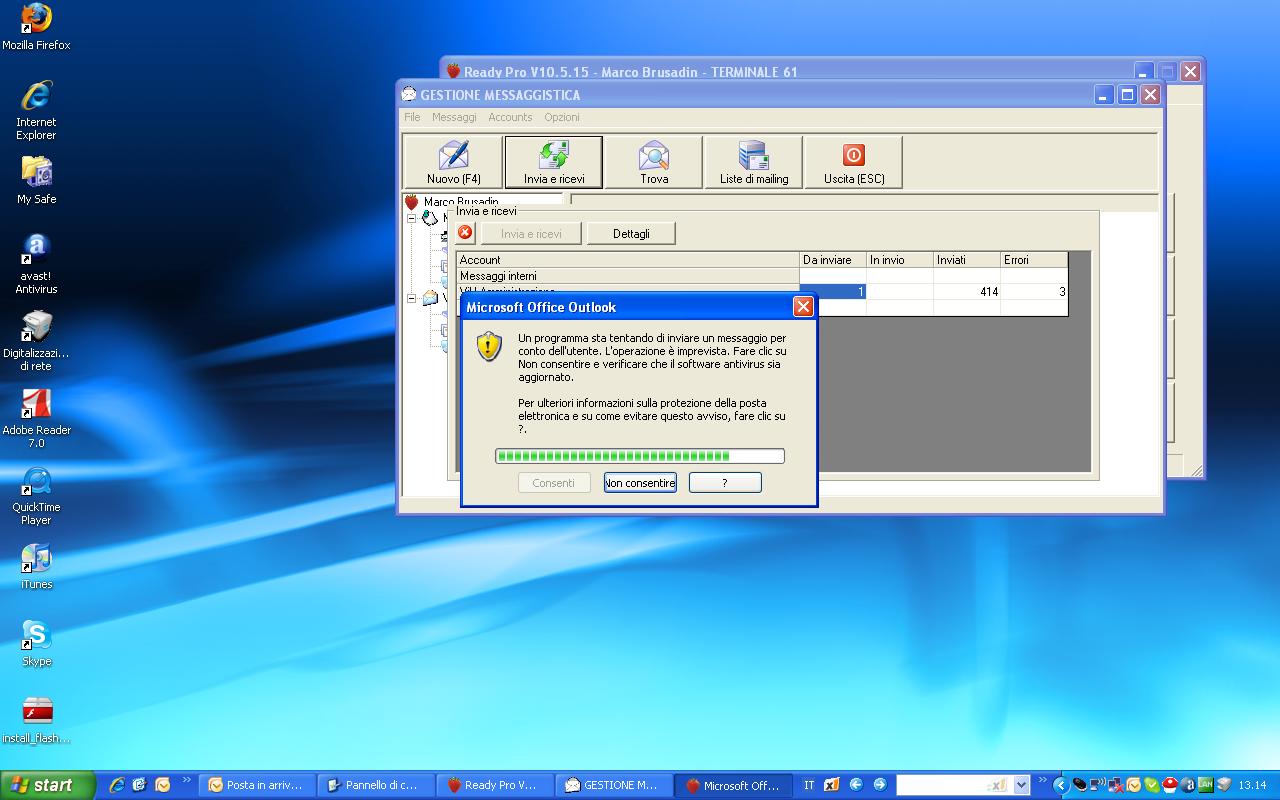The image size is (1280, 800).
Task: Select iTunes desktop shortcut
Action: 36,566
